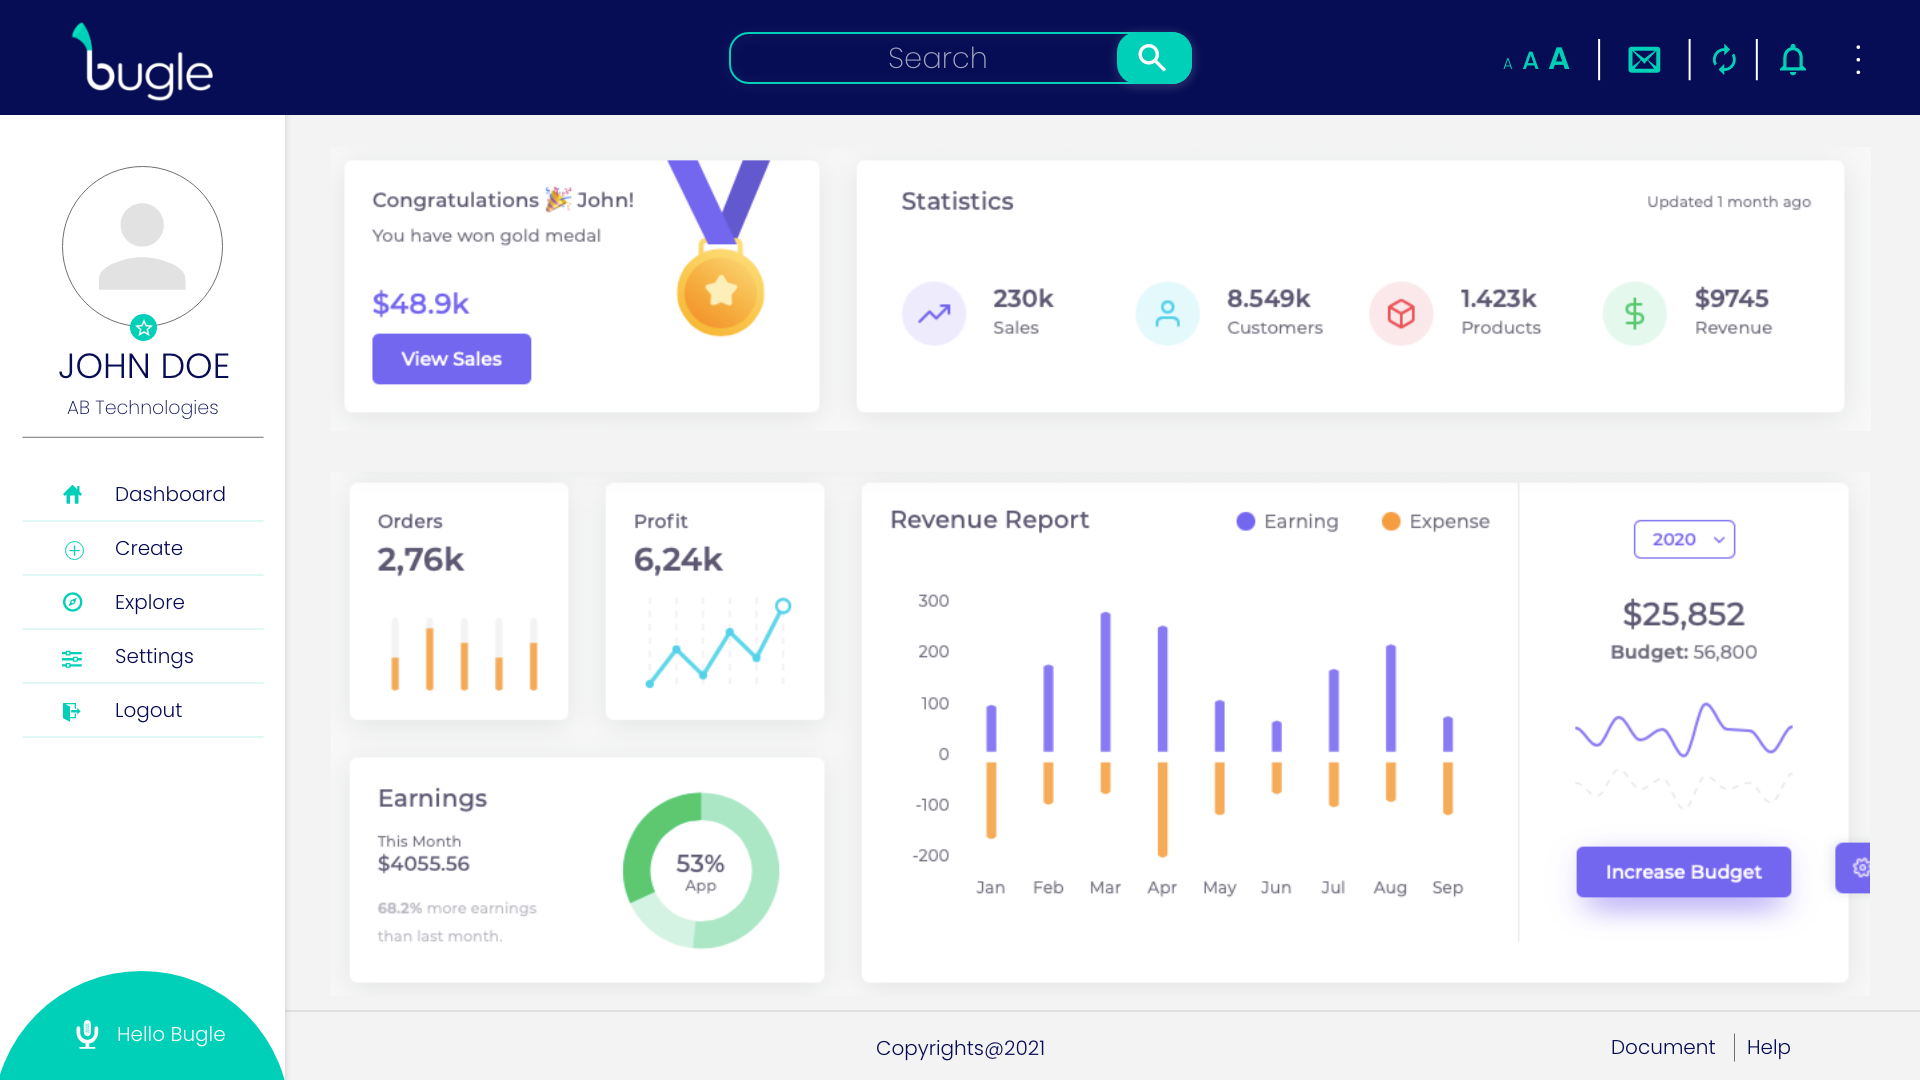Click the settings gear side tab
Screen dimensions: 1920x1080
pos(1858,867)
